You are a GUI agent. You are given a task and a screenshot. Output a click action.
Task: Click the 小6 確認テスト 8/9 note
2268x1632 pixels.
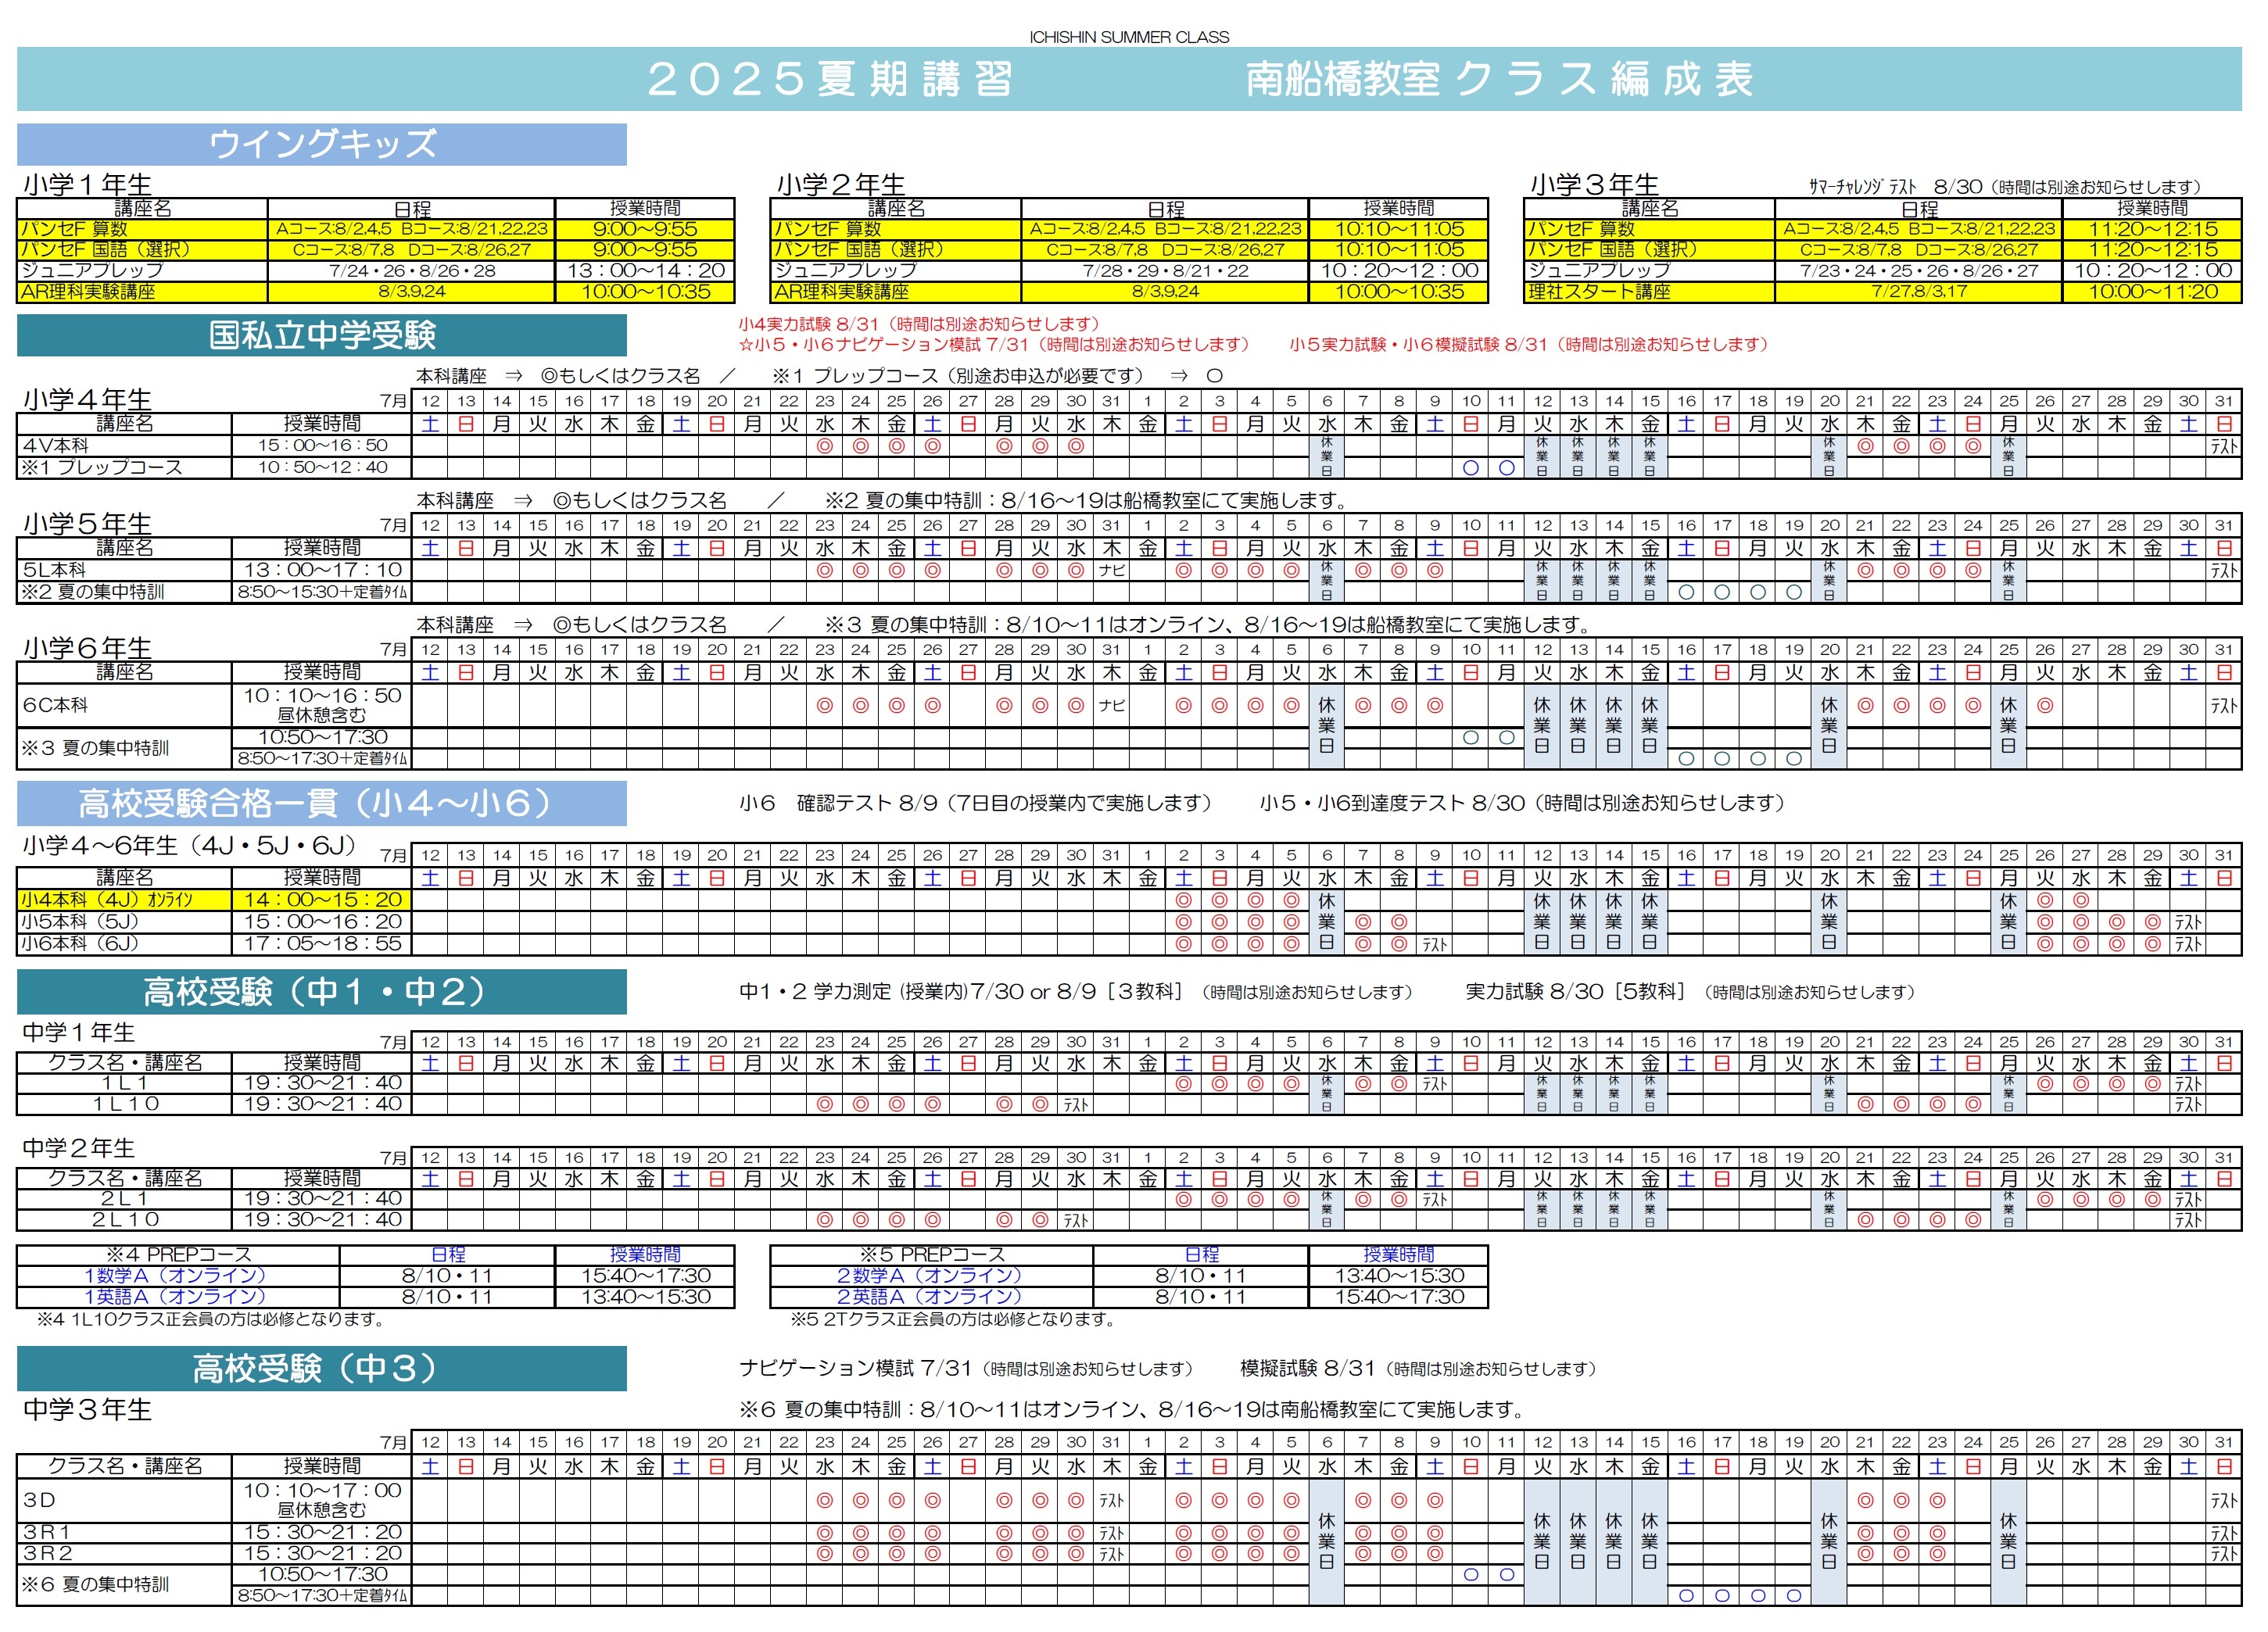click(976, 803)
